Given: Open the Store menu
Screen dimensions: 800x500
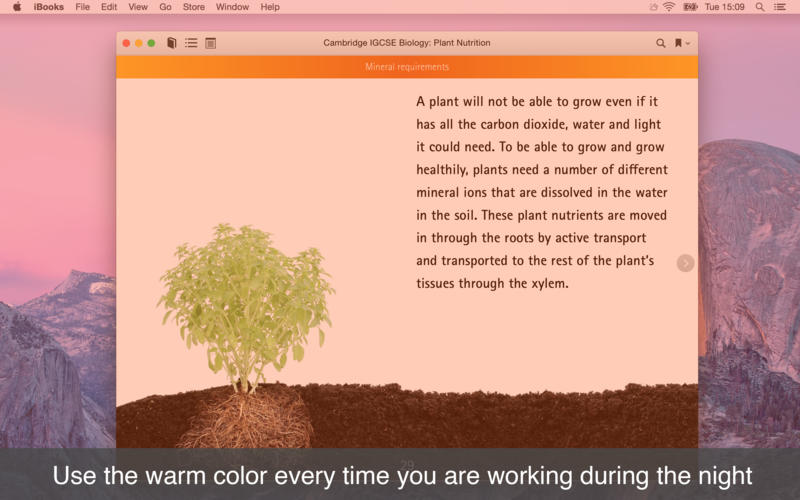Looking at the screenshot, I should [x=194, y=7].
